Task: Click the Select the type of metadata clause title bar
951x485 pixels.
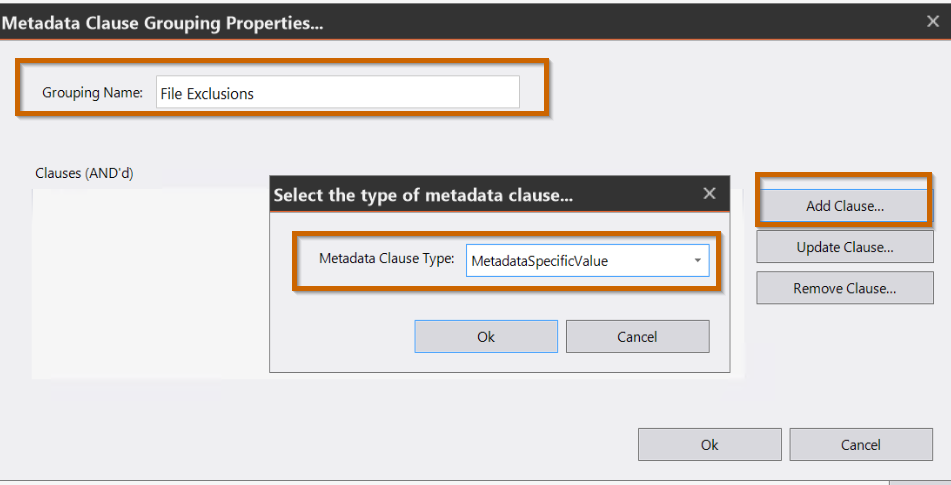Action: click(485, 195)
